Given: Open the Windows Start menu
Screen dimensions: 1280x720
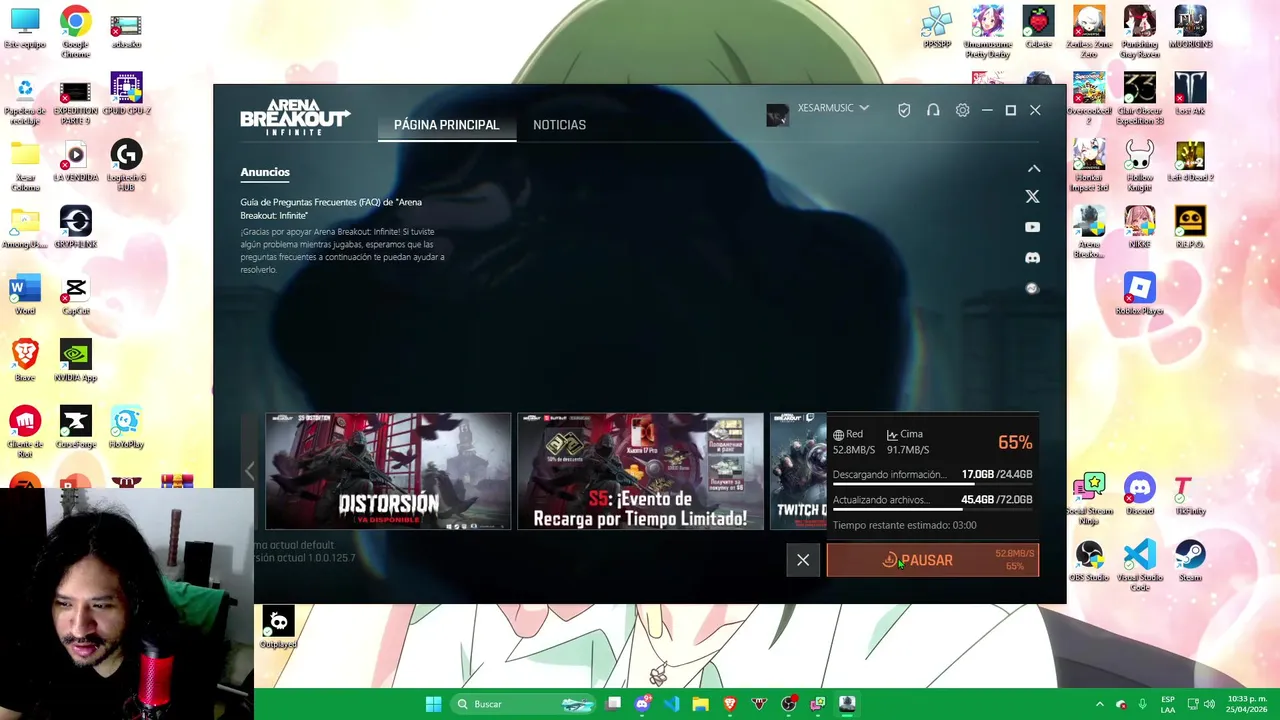Looking at the screenshot, I should (433, 704).
